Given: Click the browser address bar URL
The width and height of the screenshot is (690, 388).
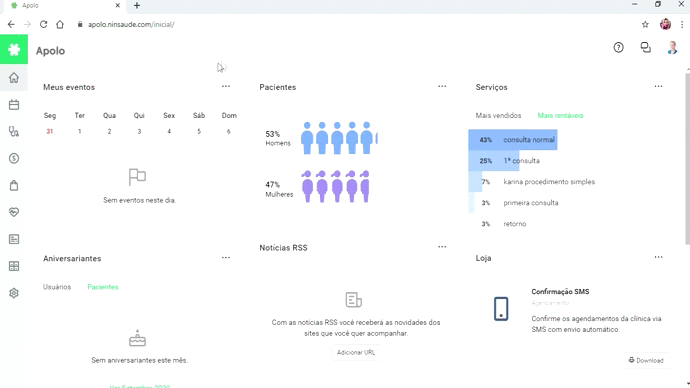Looking at the screenshot, I should click(x=131, y=25).
